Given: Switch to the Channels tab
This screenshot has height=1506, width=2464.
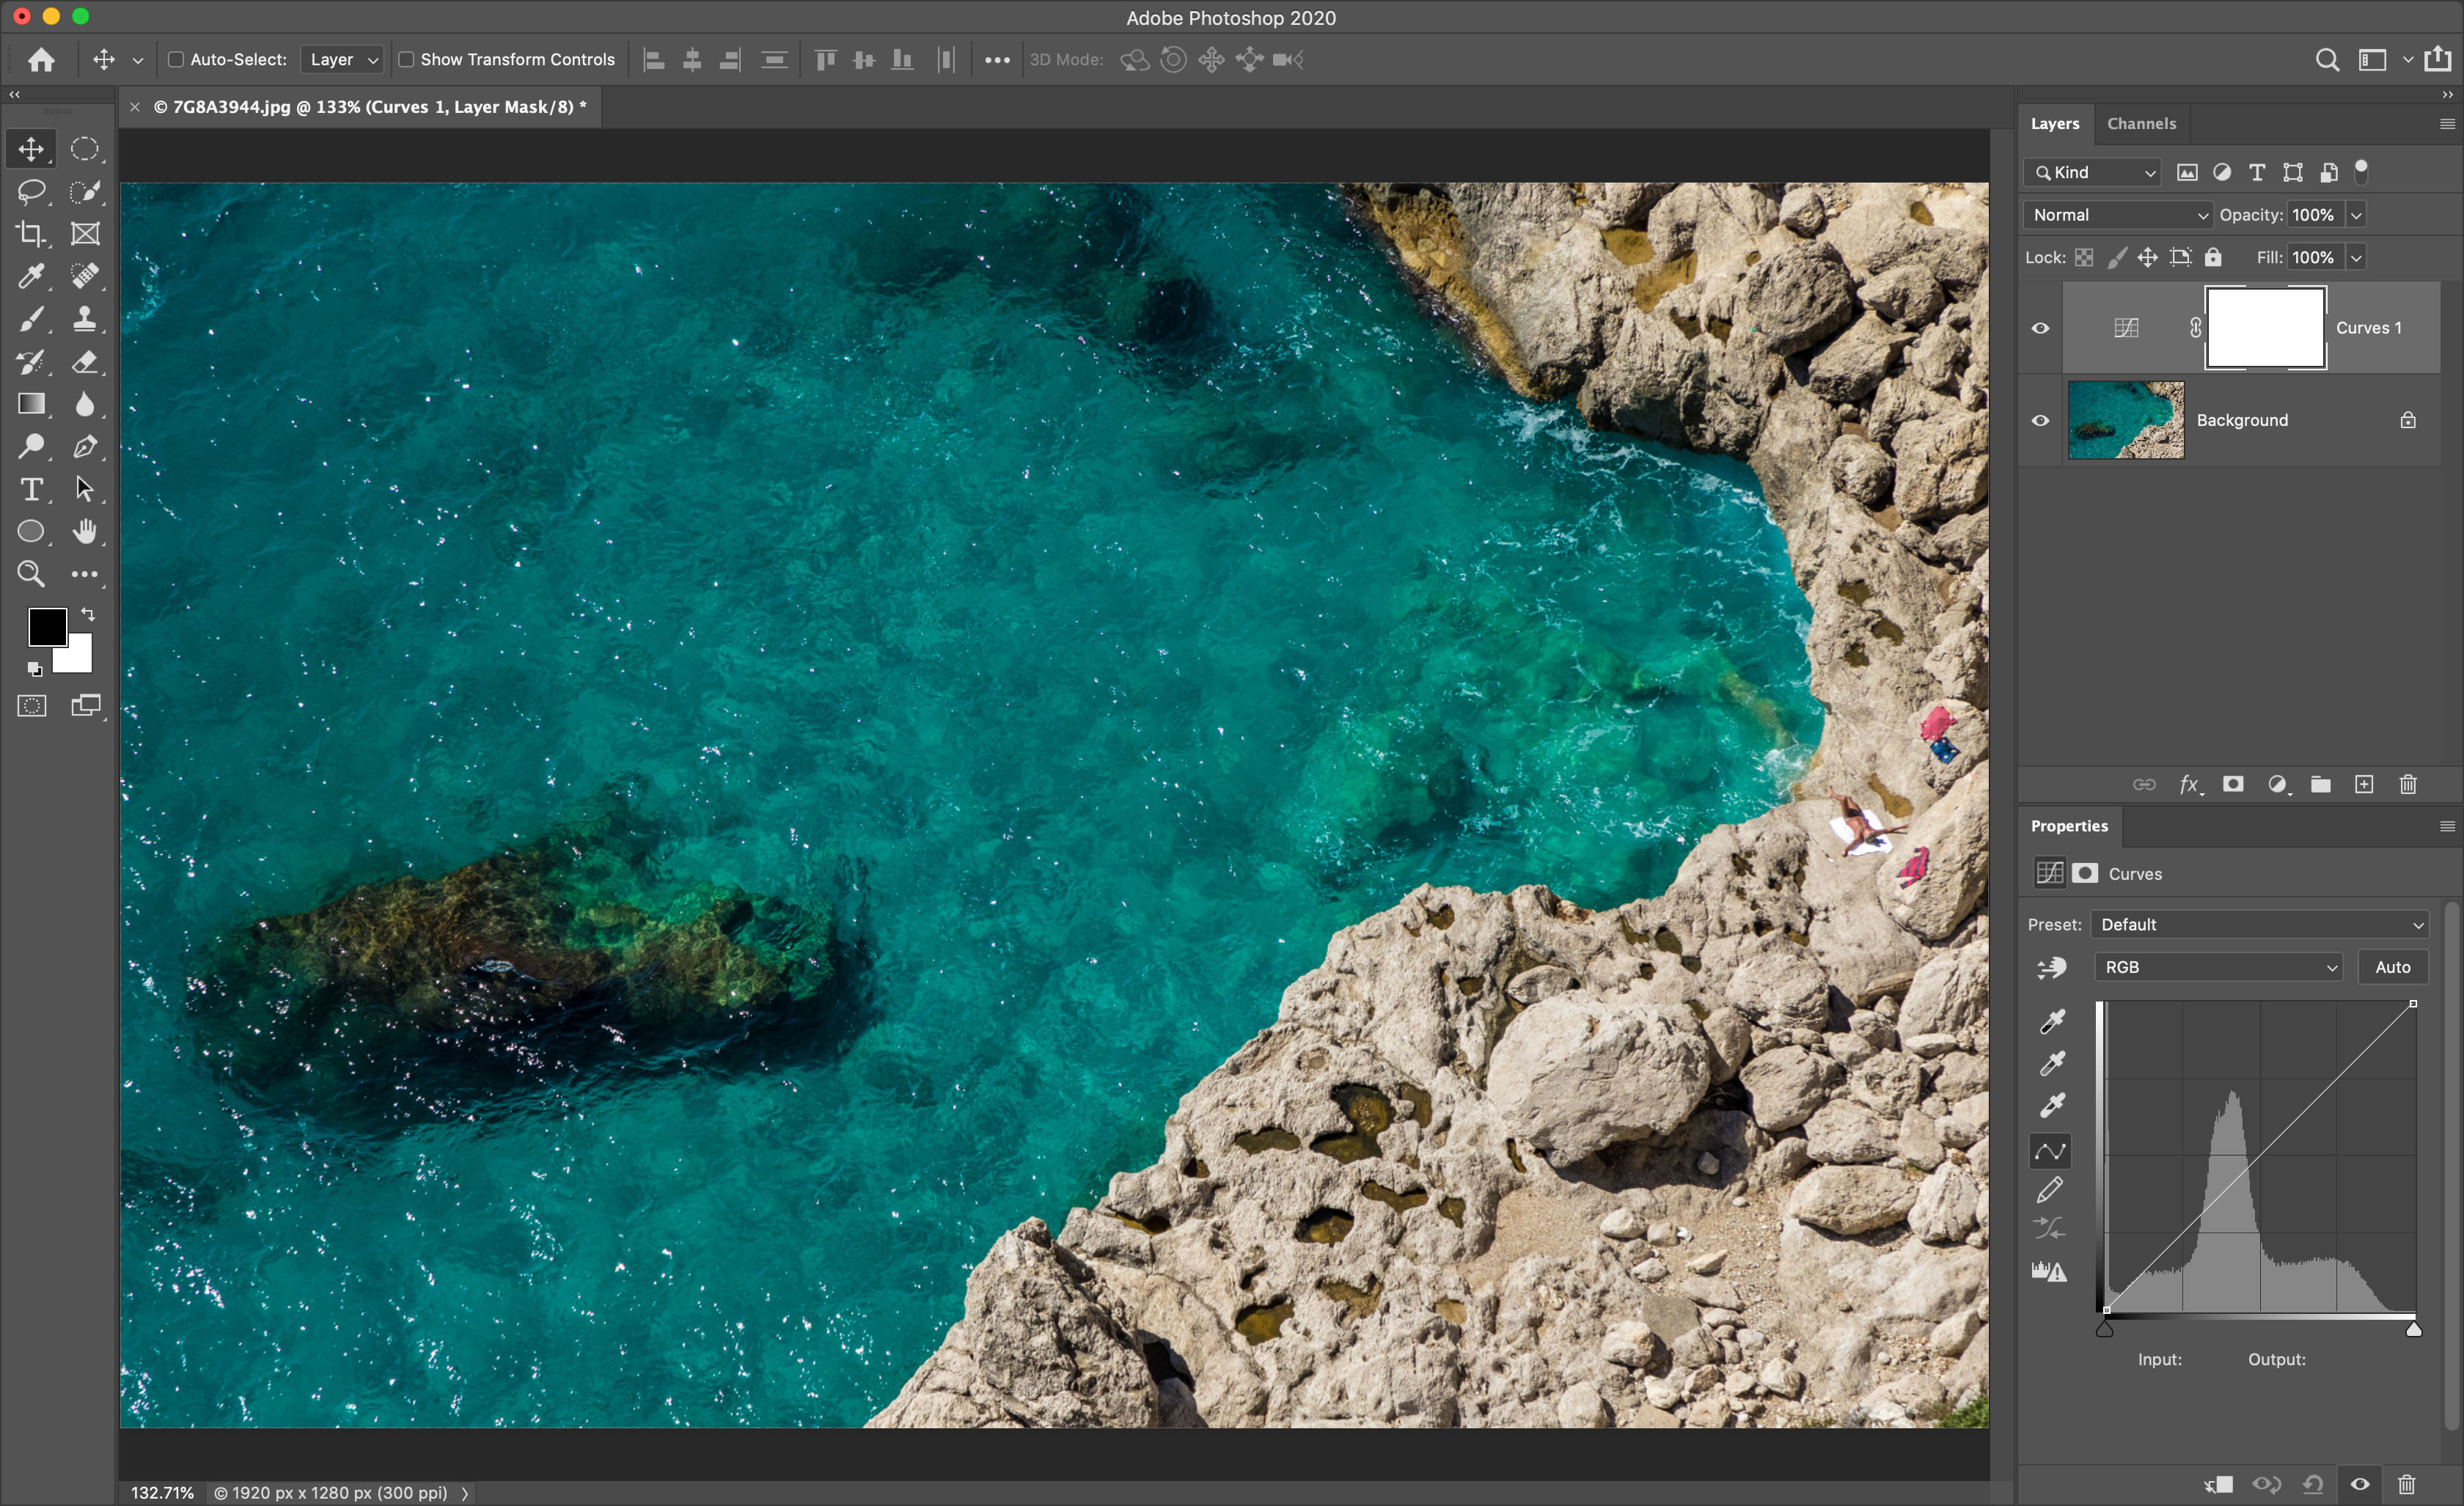Looking at the screenshot, I should point(2141,124).
